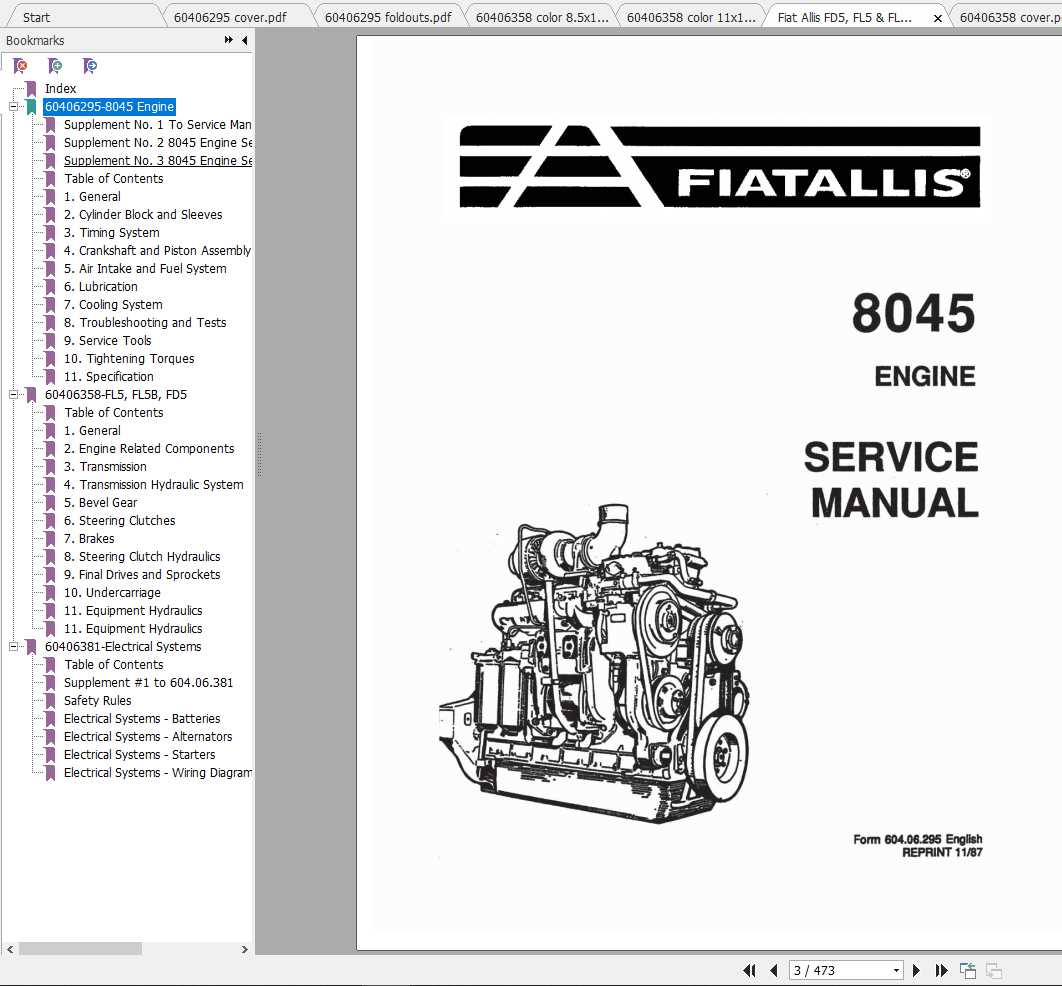The width and height of the screenshot is (1062, 986).
Task: Go to 9. Service Tools bookmark
Action: click(108, 340)
